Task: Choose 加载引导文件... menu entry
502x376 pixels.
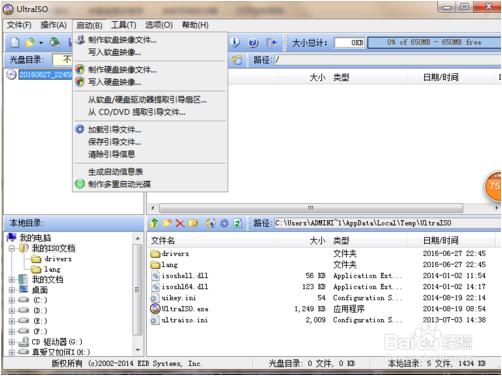Action: pyautogui.click(x=150, y=129)
